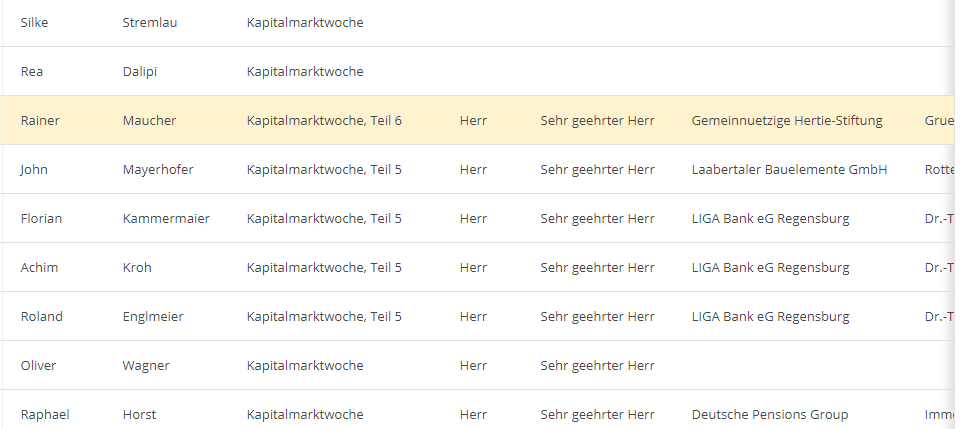The height and width of the screenshot is (429, 967).
Task: Click the first name "Achim"
Action: click(39, 268)
